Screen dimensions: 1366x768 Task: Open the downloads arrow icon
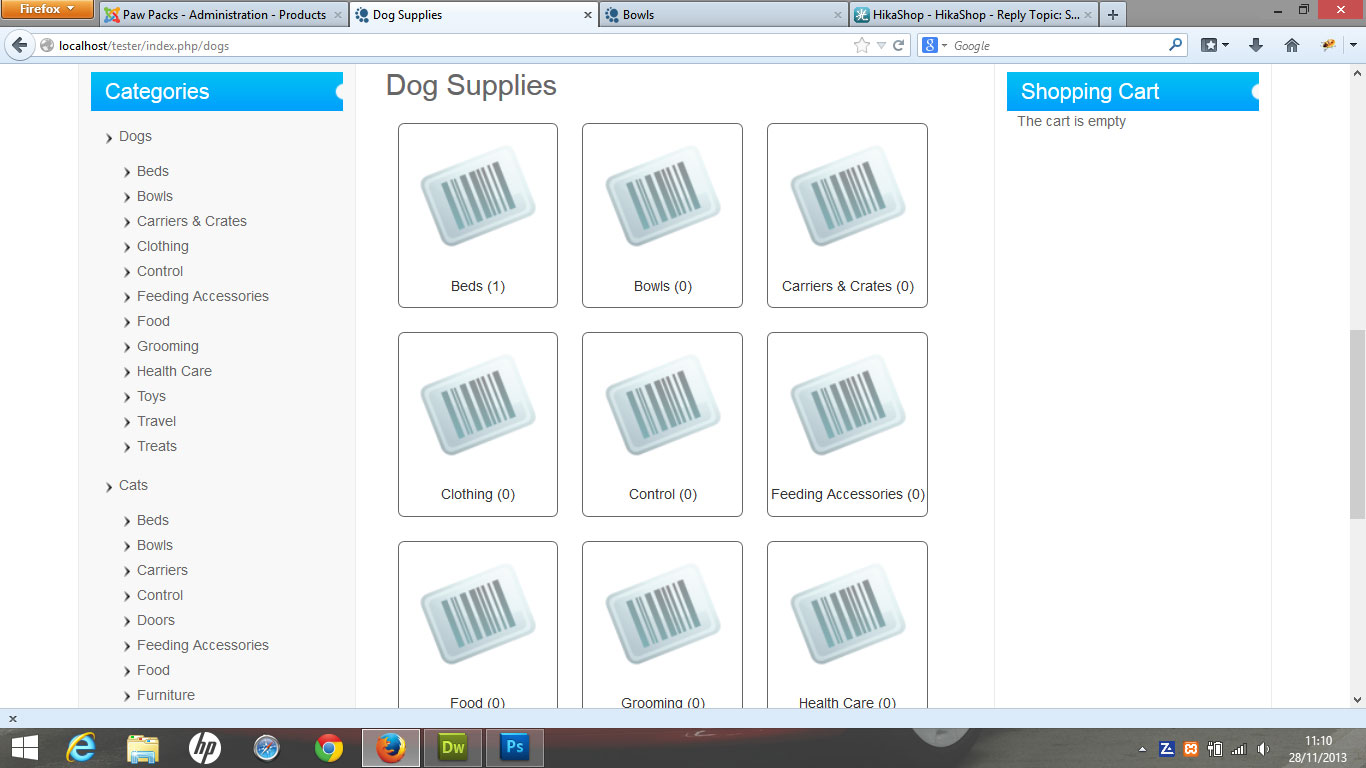click(x=1256, y=45)
